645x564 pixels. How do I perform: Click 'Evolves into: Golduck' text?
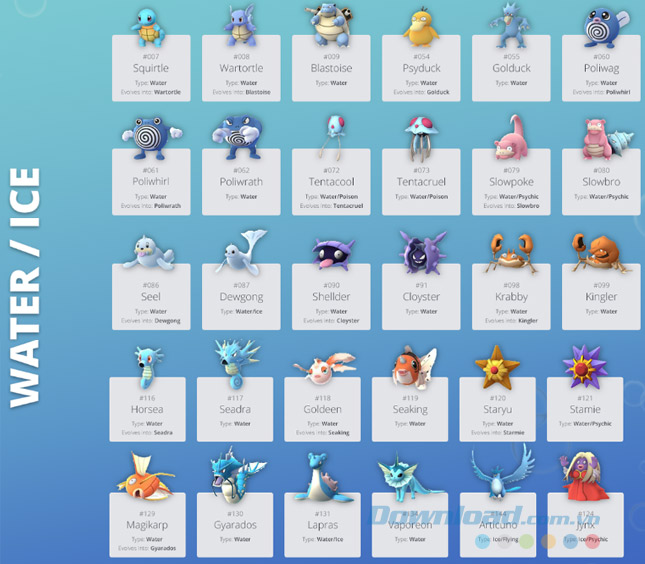421,92
